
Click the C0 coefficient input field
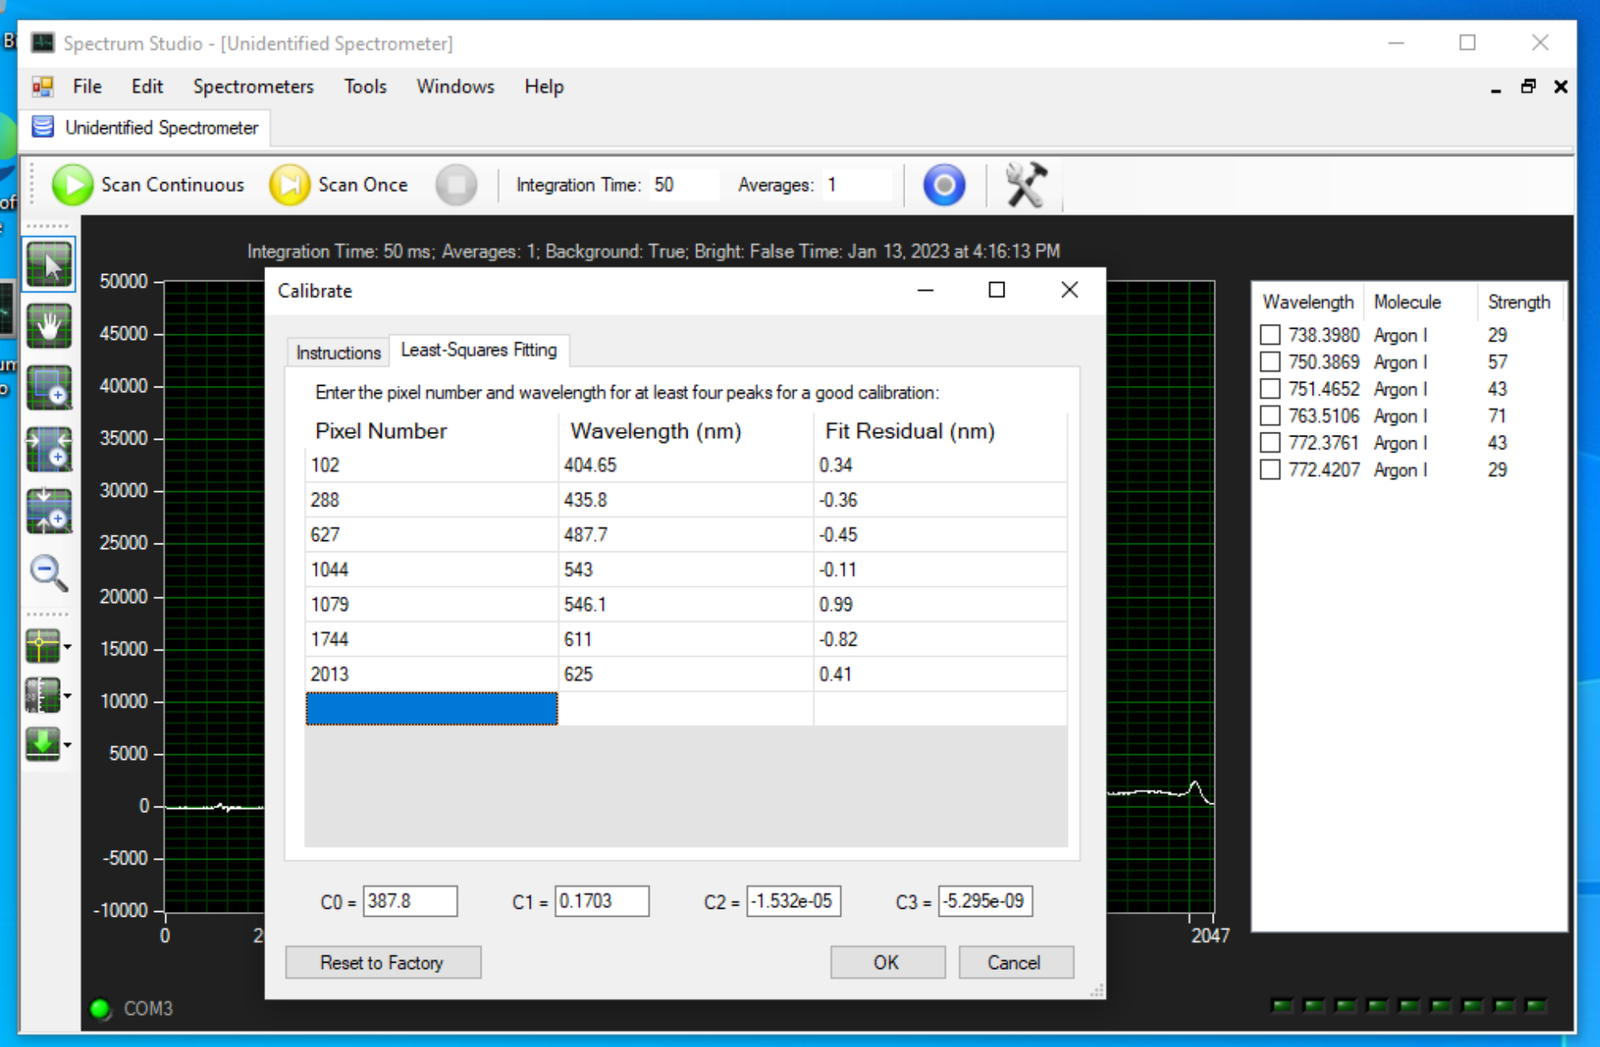[x=410, y=901]
